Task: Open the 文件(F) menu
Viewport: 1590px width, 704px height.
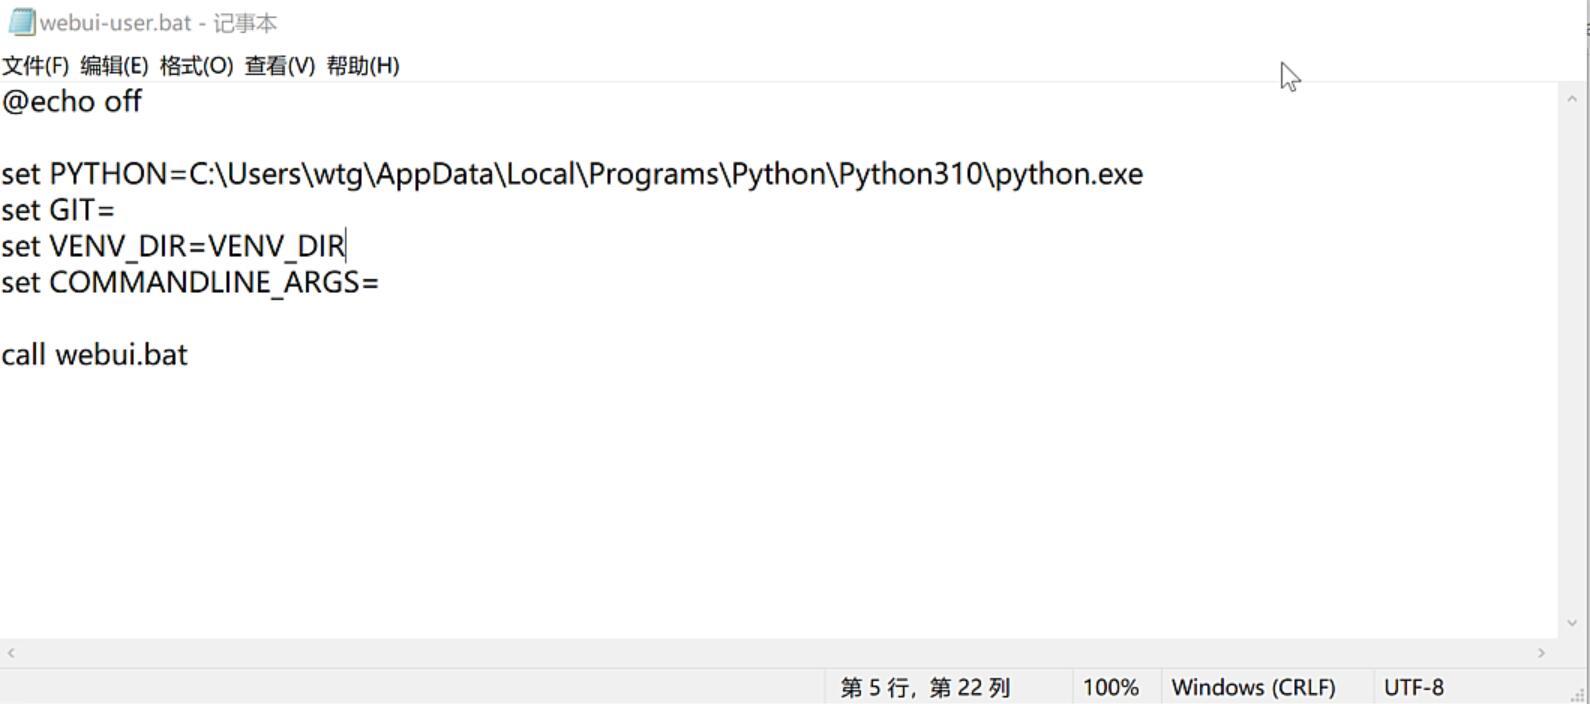Action: 36,66
